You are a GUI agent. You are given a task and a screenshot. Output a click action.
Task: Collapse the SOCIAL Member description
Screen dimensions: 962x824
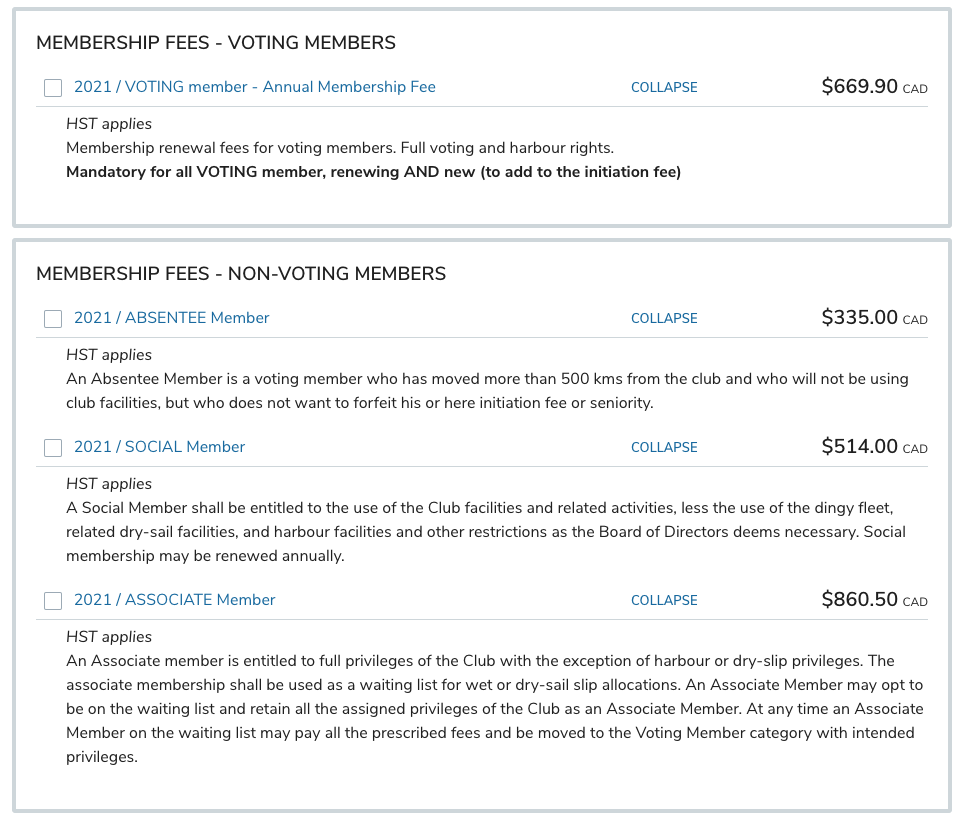point(664,447)
